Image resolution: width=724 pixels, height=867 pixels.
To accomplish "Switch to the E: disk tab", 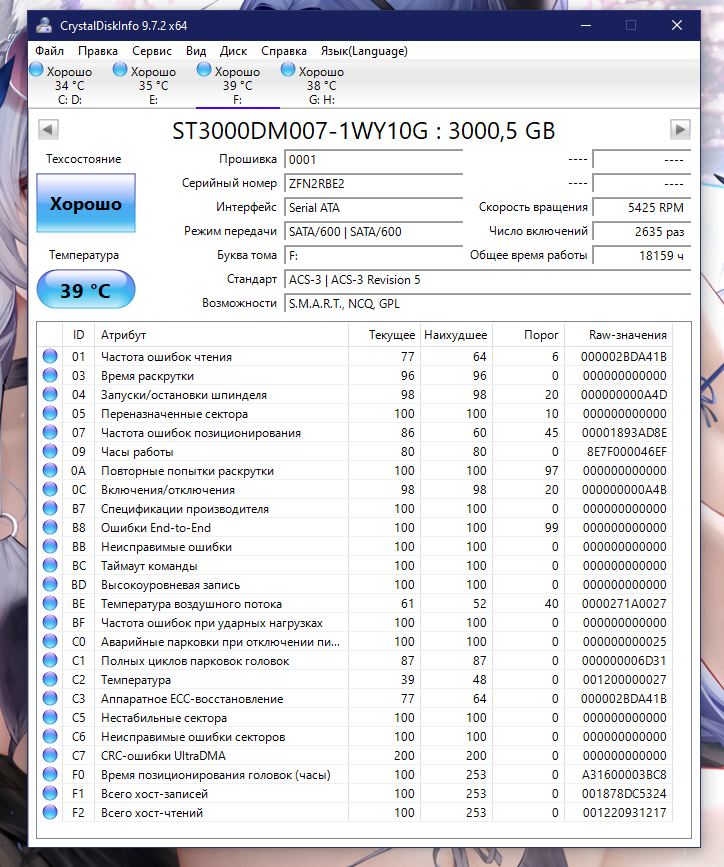I will pyautogui.click(x=153, y=85).
